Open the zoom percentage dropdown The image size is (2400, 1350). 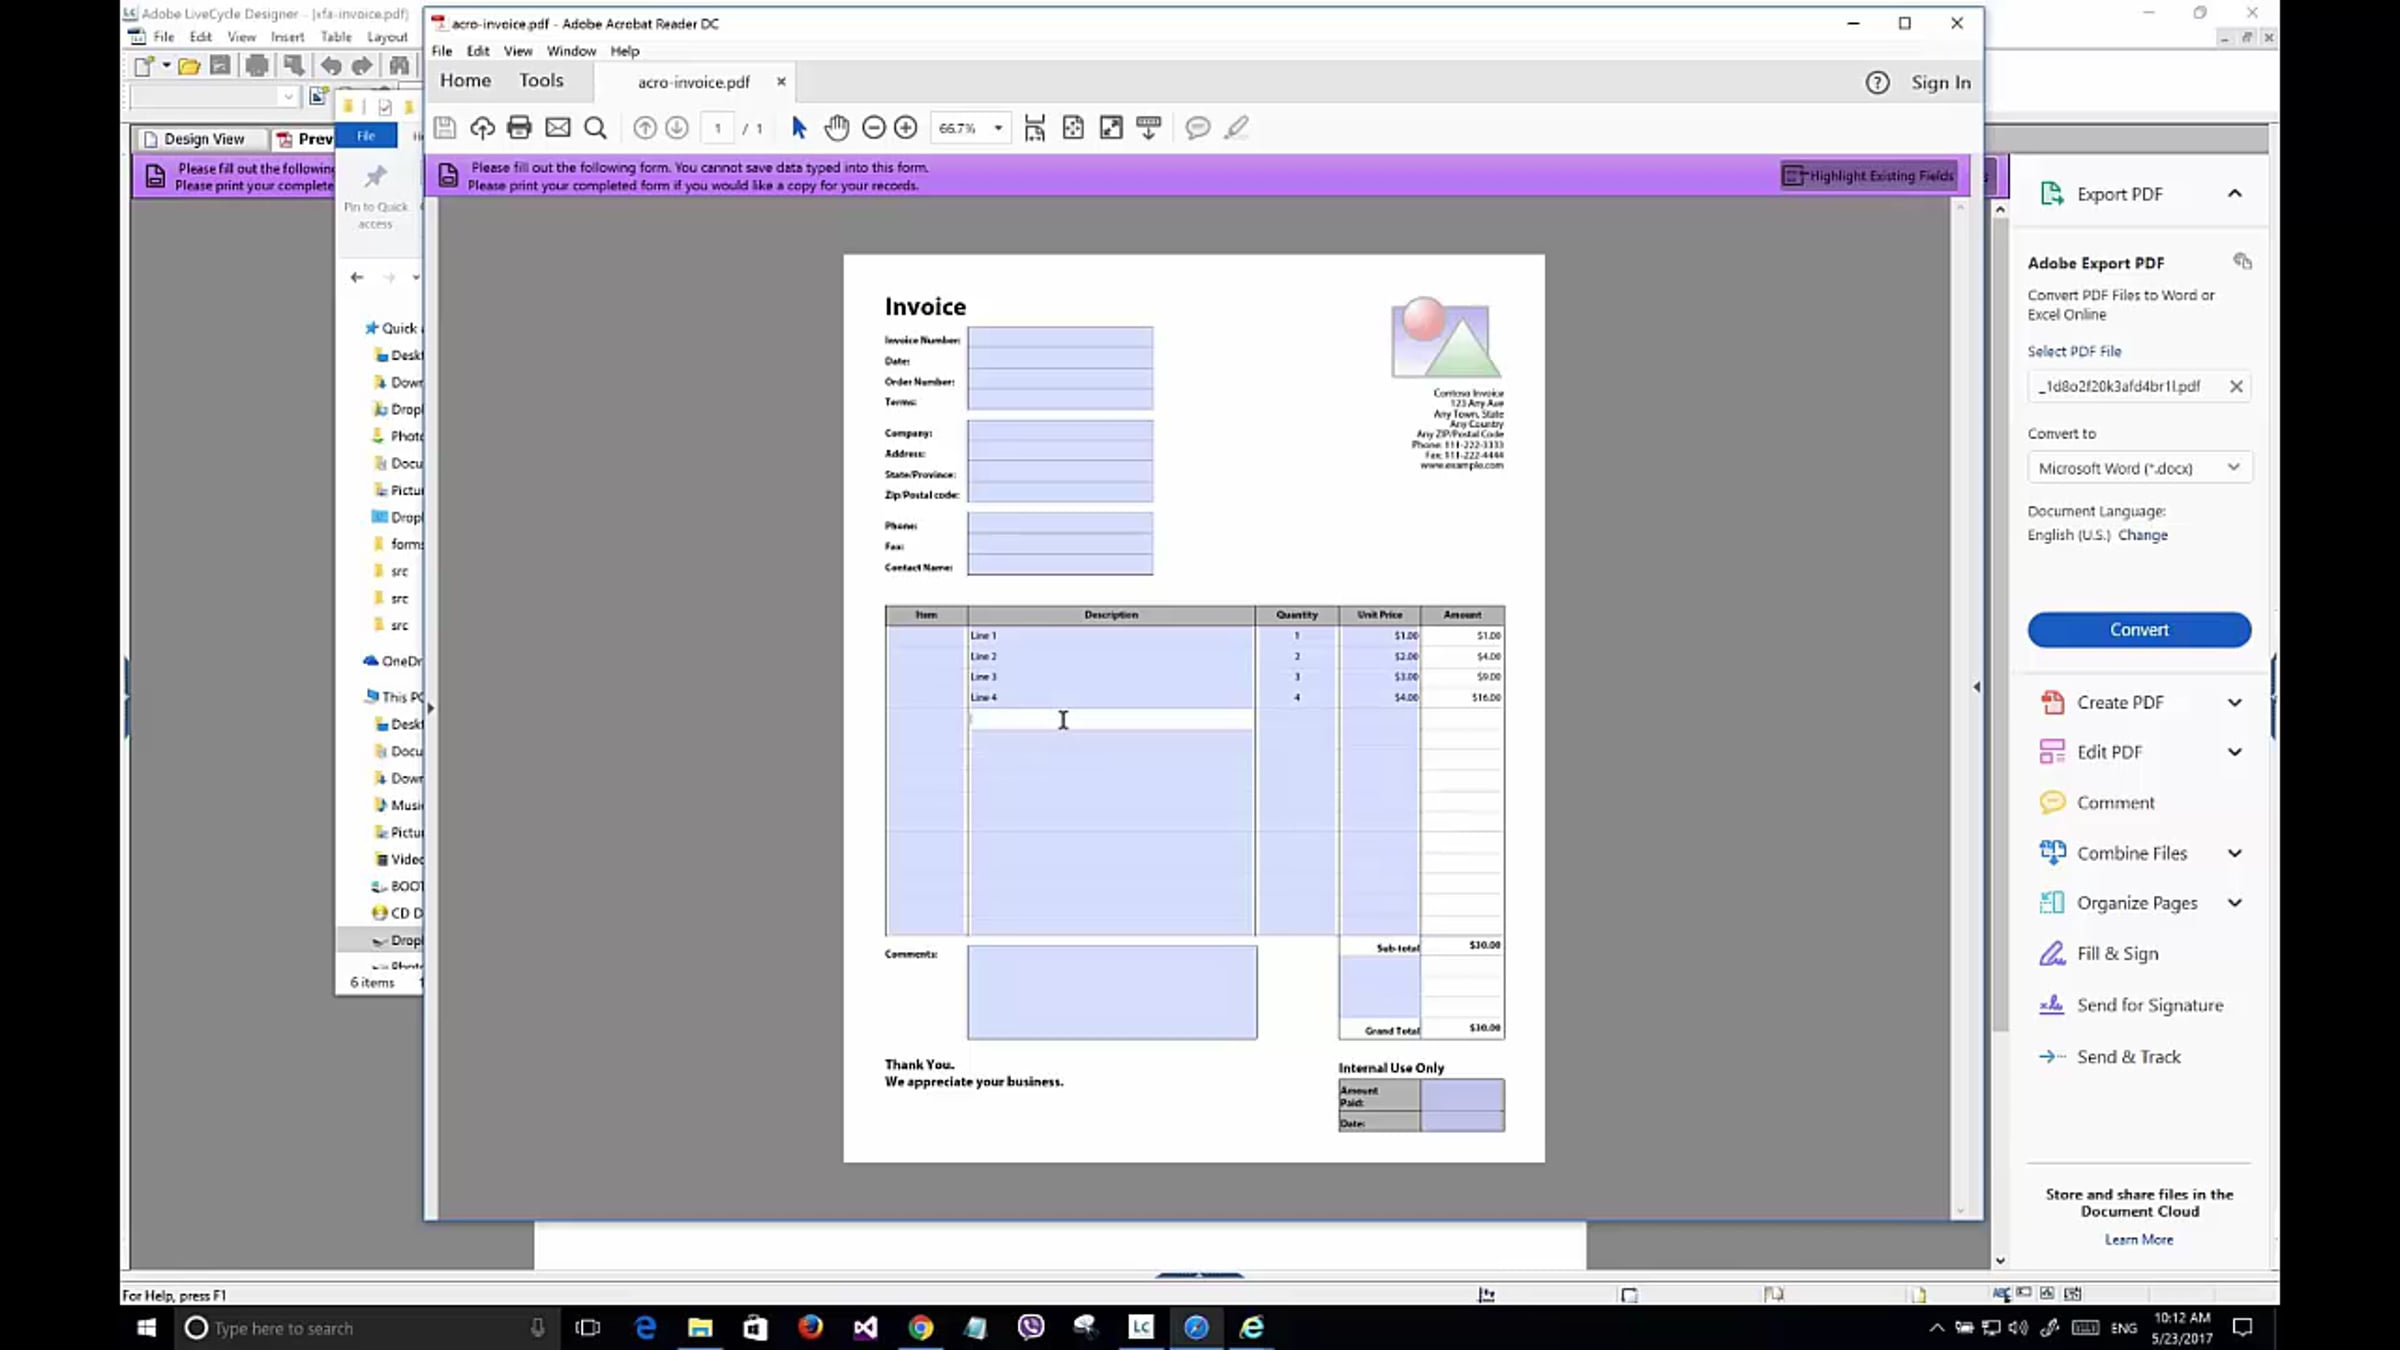coord(997,128)
